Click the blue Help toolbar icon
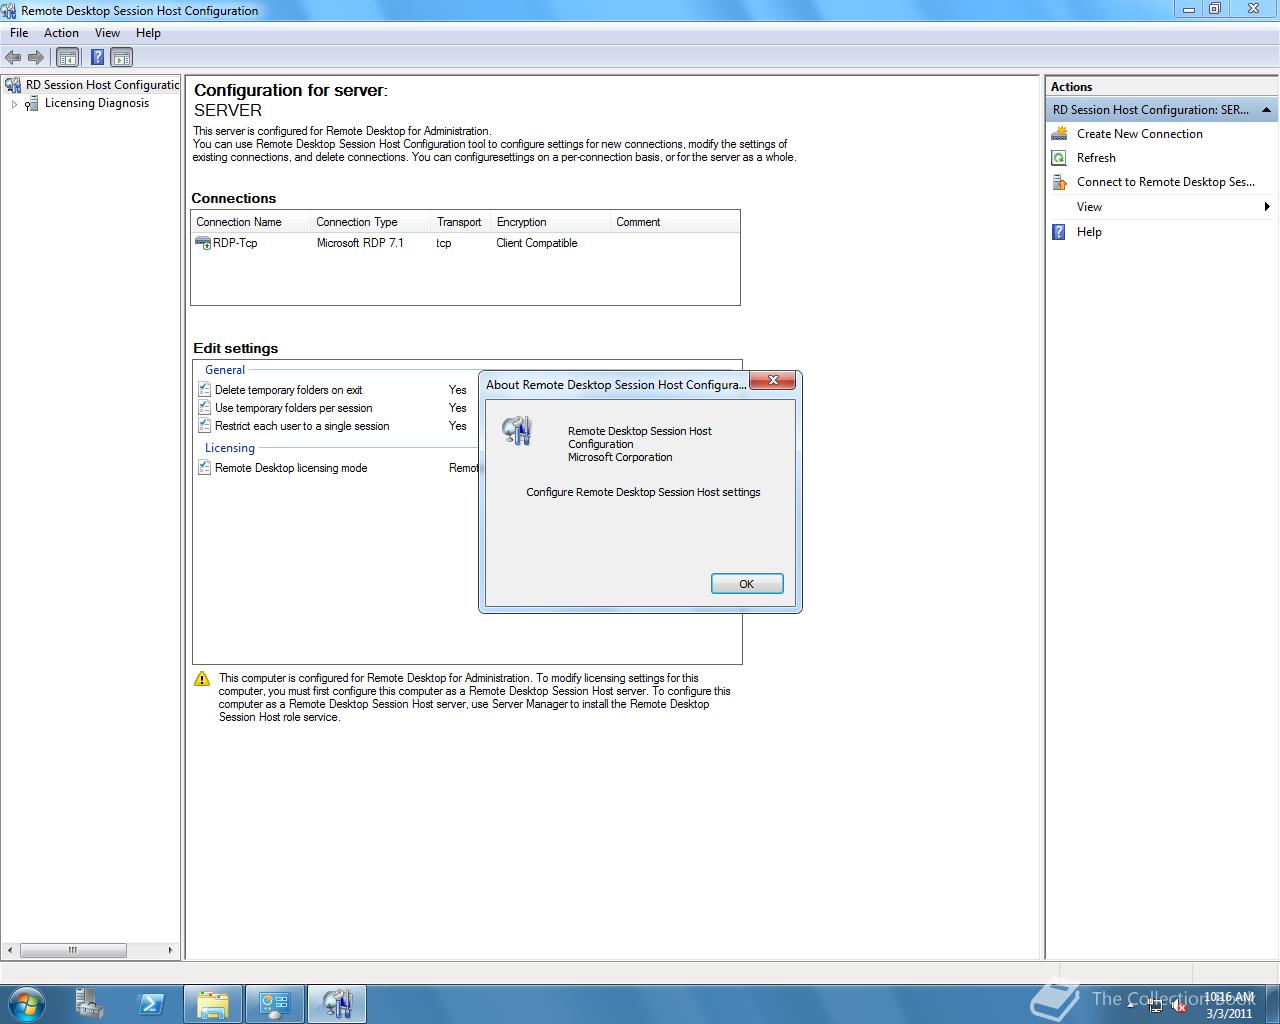 (97, 58)
